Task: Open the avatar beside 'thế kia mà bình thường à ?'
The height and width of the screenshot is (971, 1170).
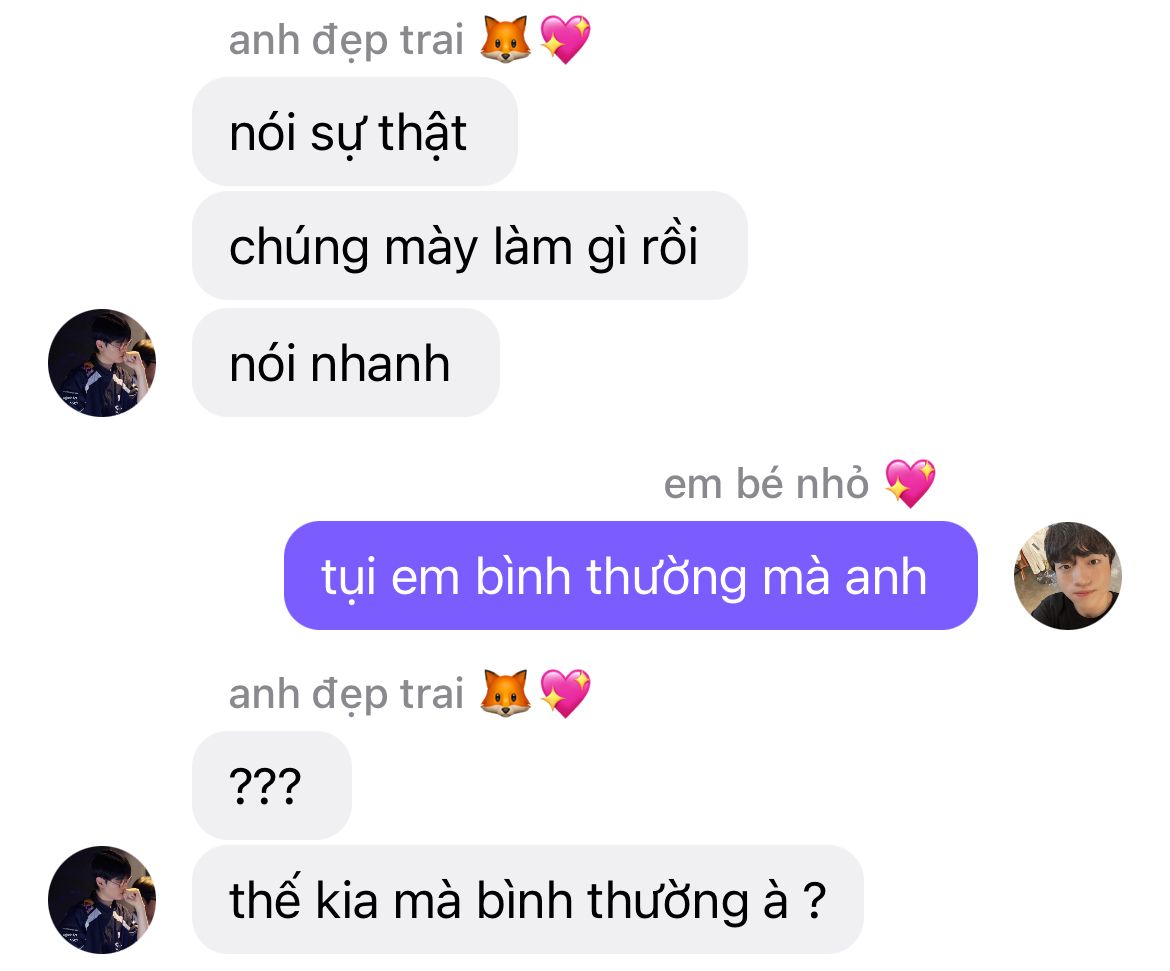Action: [x=102, y=899]
